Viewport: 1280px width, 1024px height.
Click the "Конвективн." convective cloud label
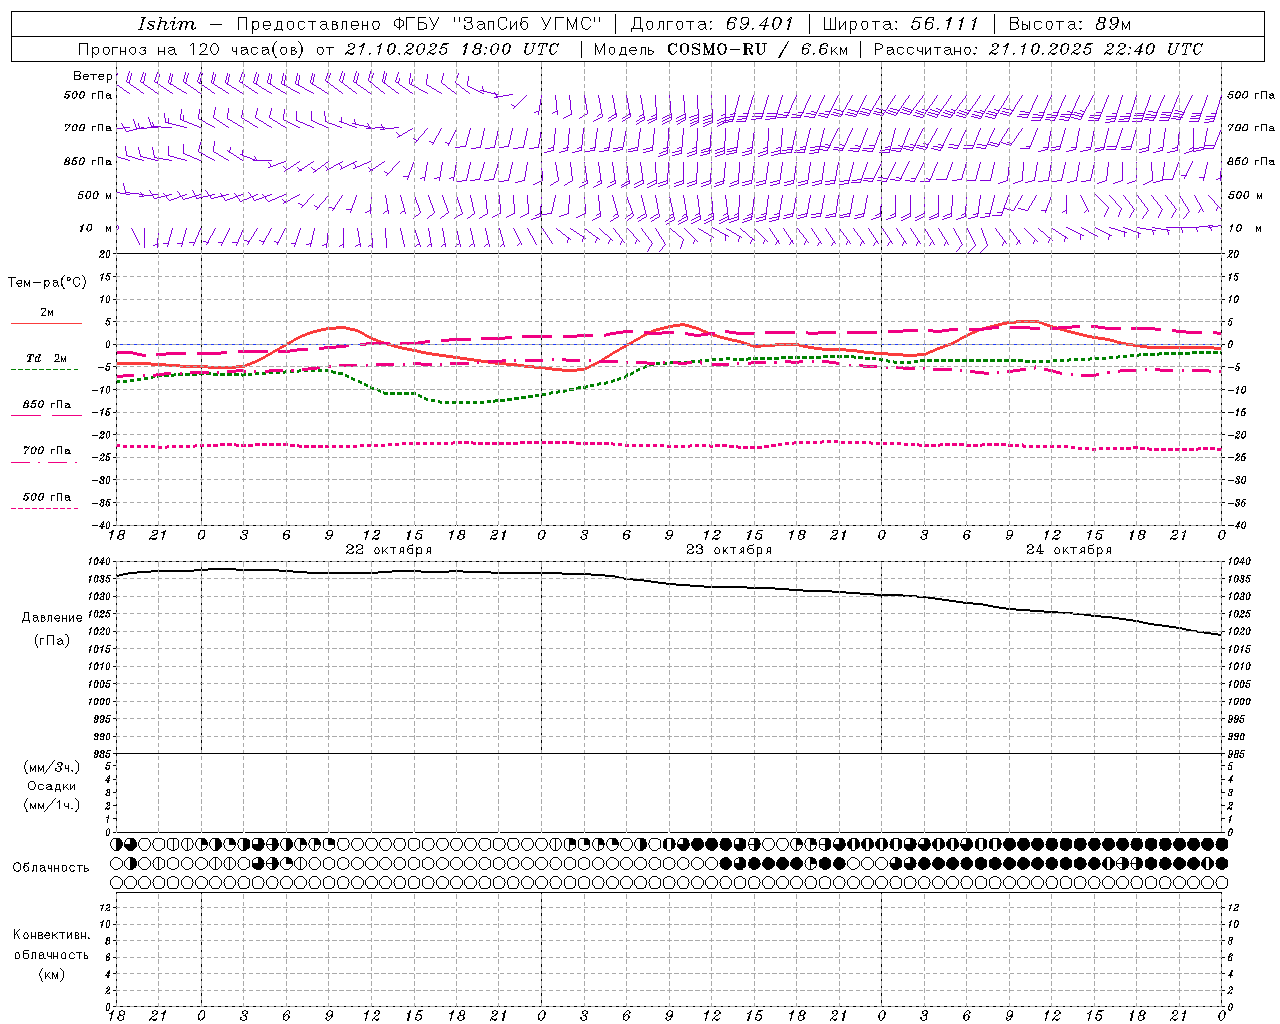coord(52,935)
